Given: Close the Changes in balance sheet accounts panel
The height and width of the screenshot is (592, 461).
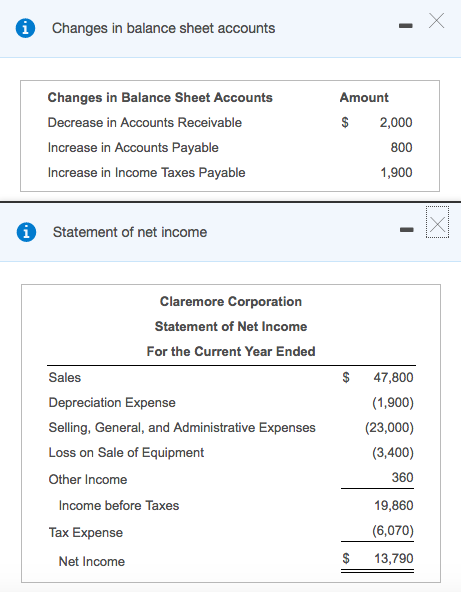Looking at the screenshot, I should click(436, 21).
